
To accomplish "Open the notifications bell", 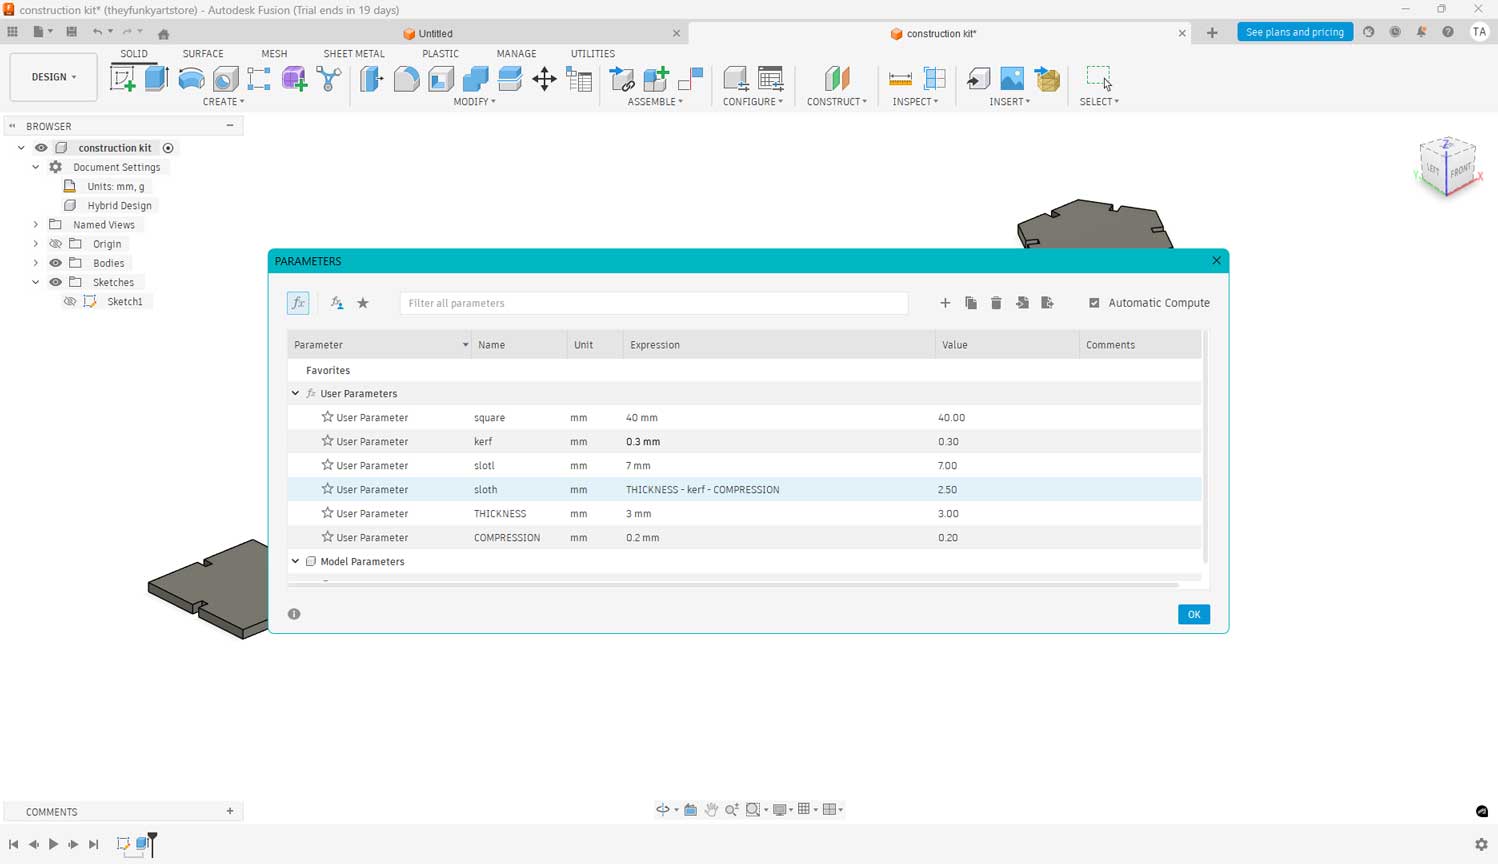I will [x=1421, y=32].
